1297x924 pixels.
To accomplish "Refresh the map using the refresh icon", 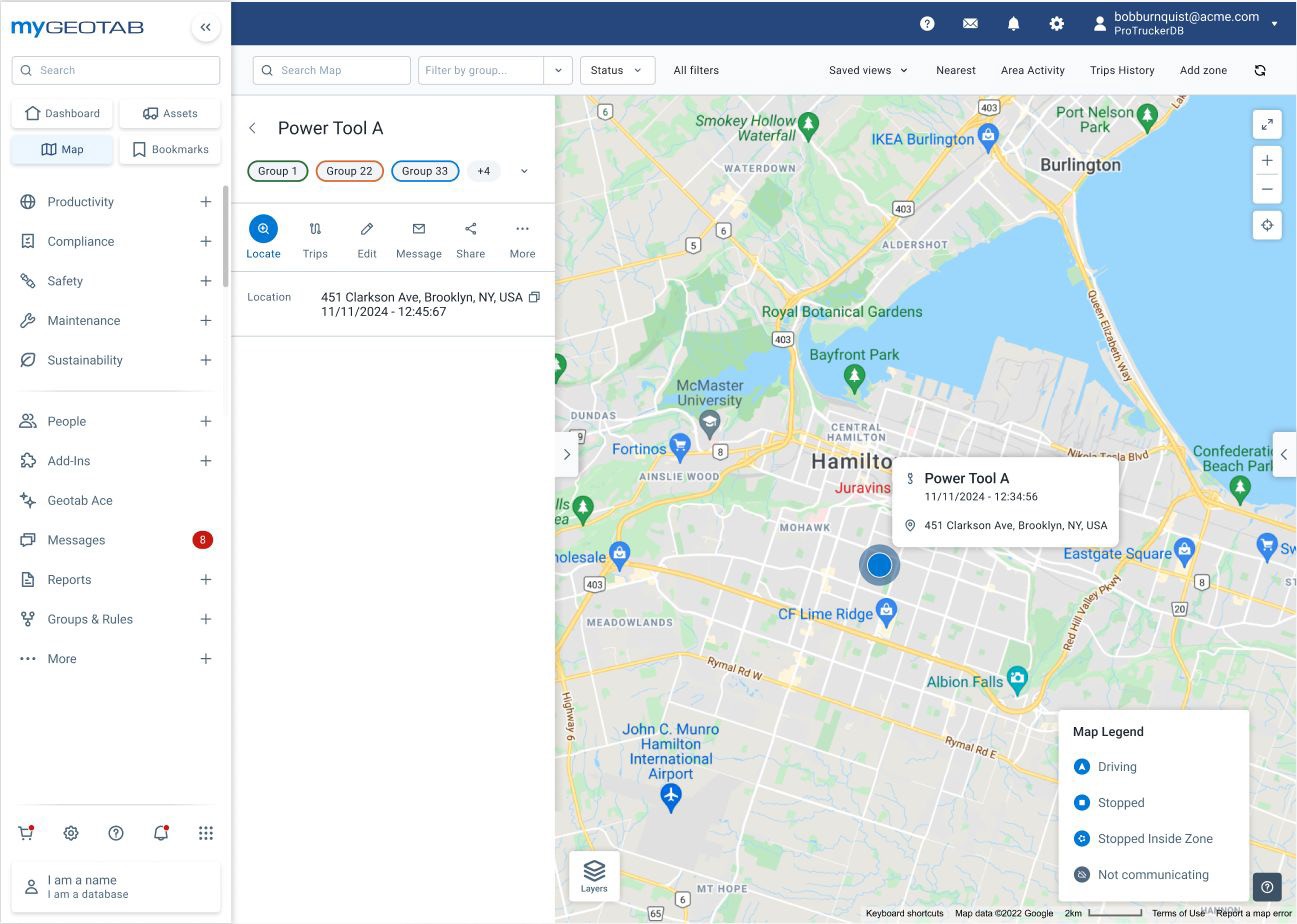I will click(1259, 70).
